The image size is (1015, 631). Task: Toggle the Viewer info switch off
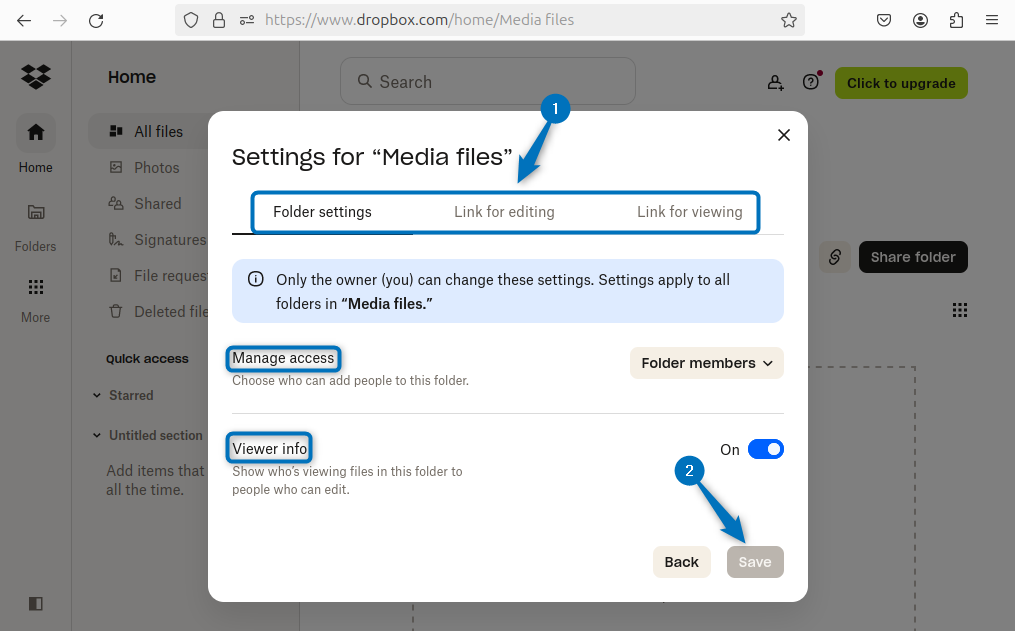tap(765, 449)
